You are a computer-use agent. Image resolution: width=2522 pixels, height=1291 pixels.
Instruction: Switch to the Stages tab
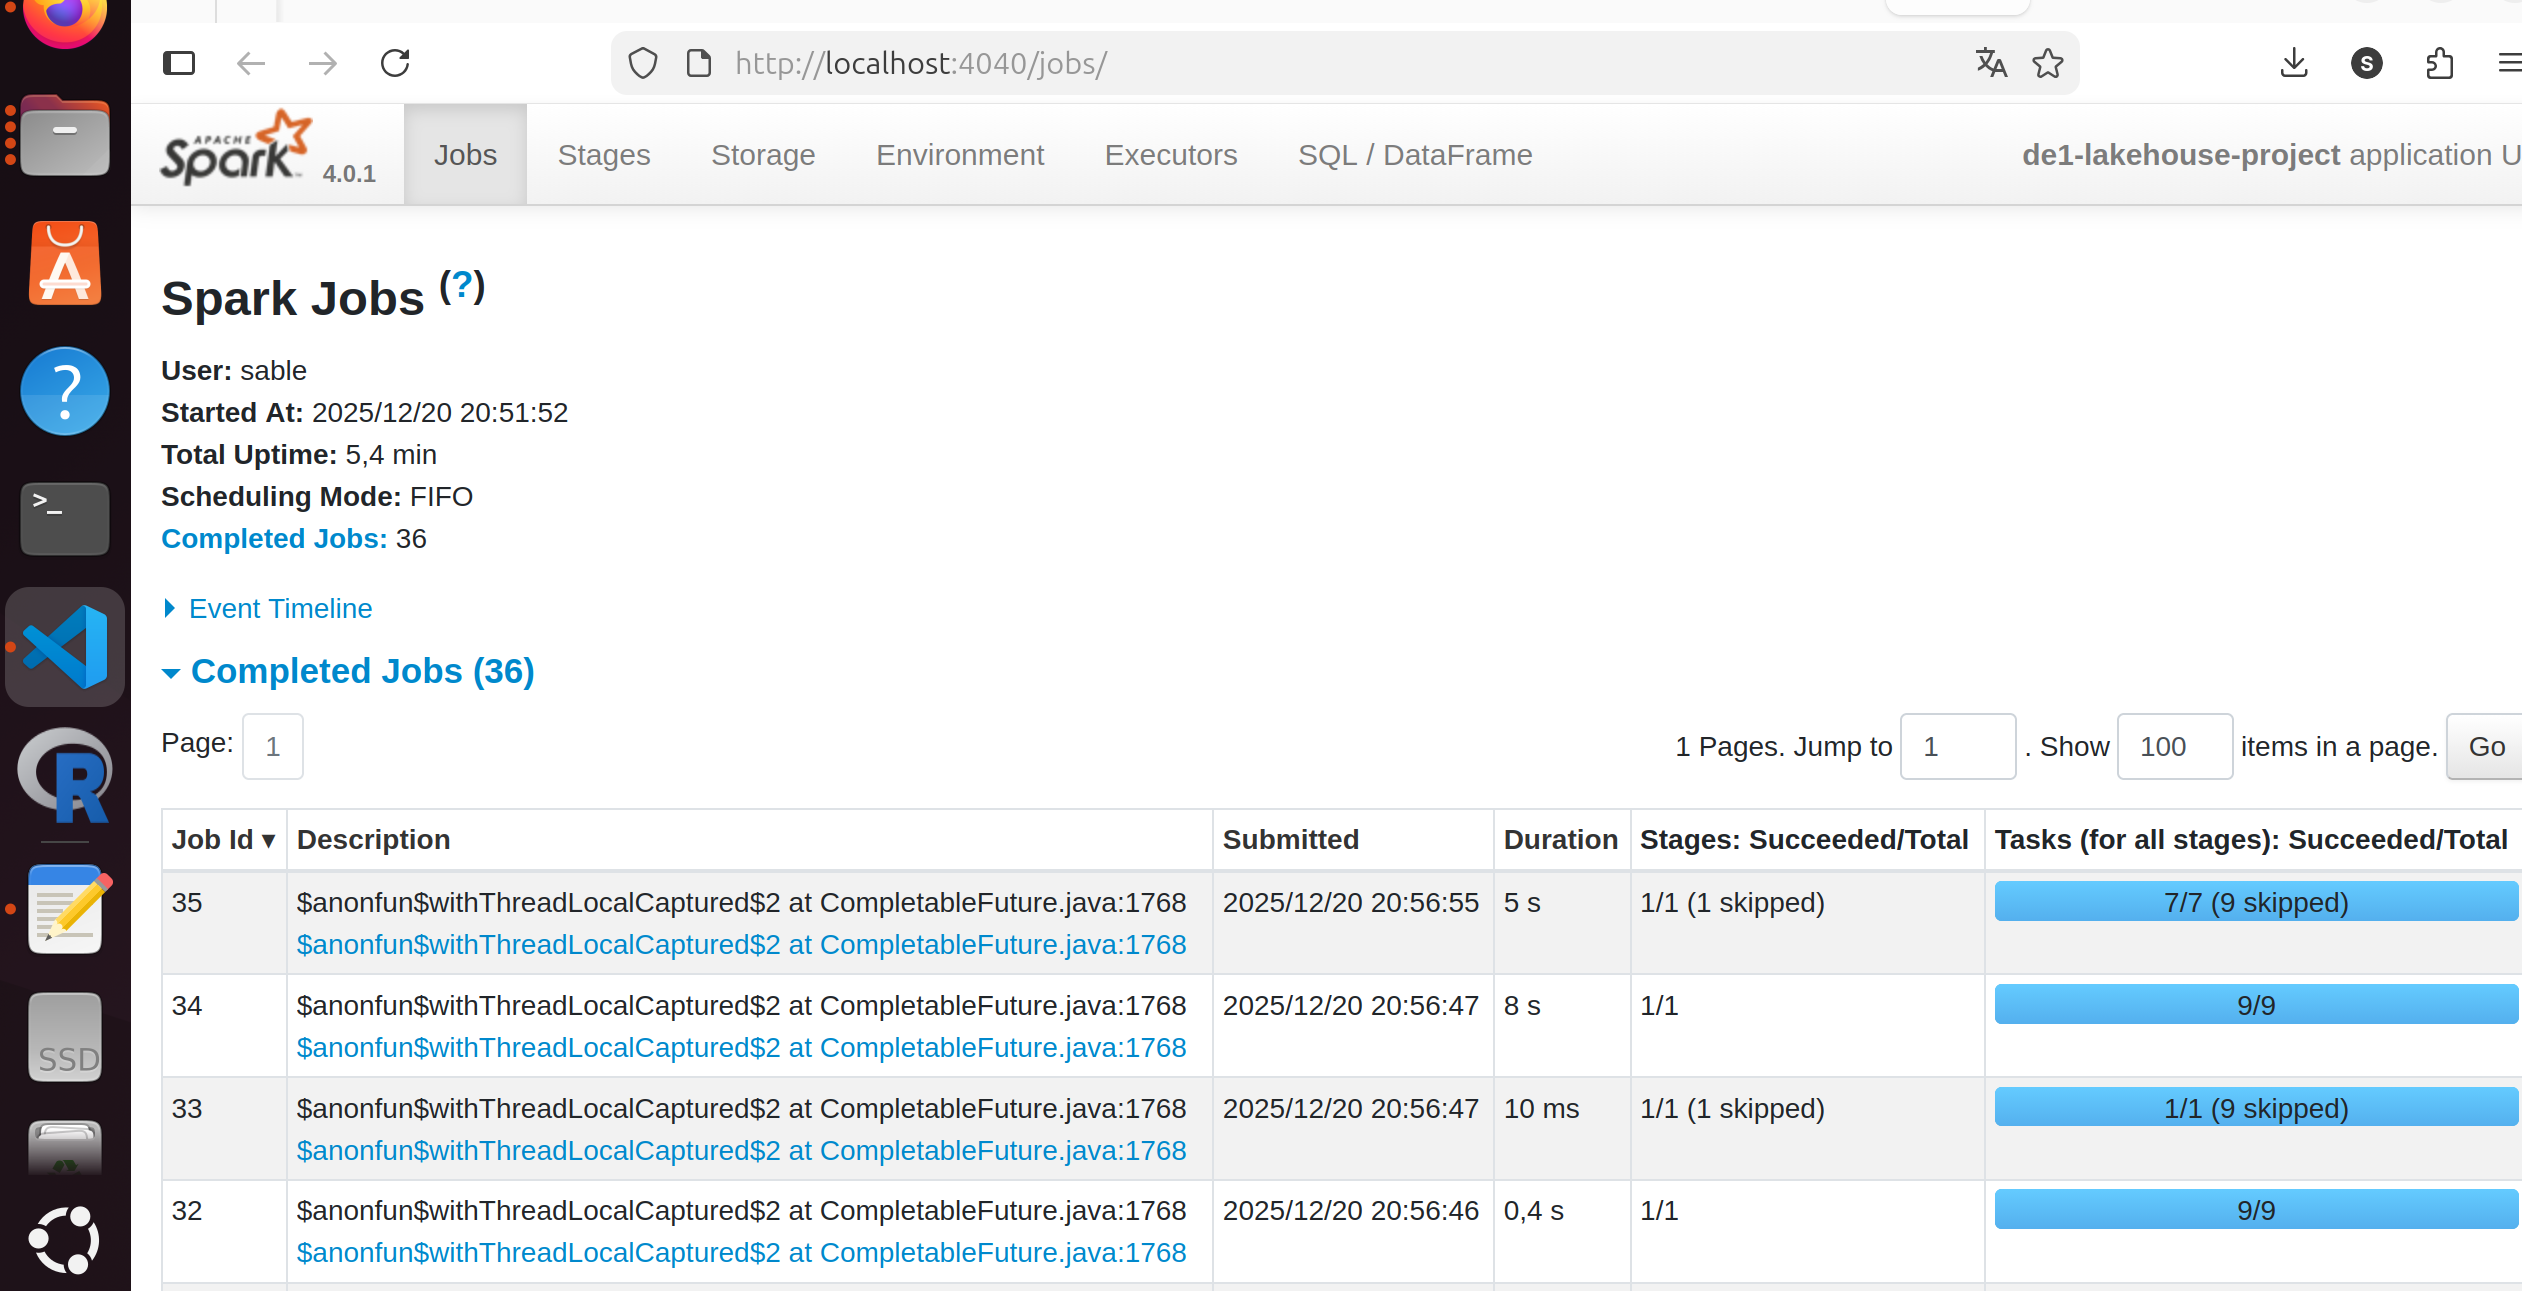(x=603, y=155)
